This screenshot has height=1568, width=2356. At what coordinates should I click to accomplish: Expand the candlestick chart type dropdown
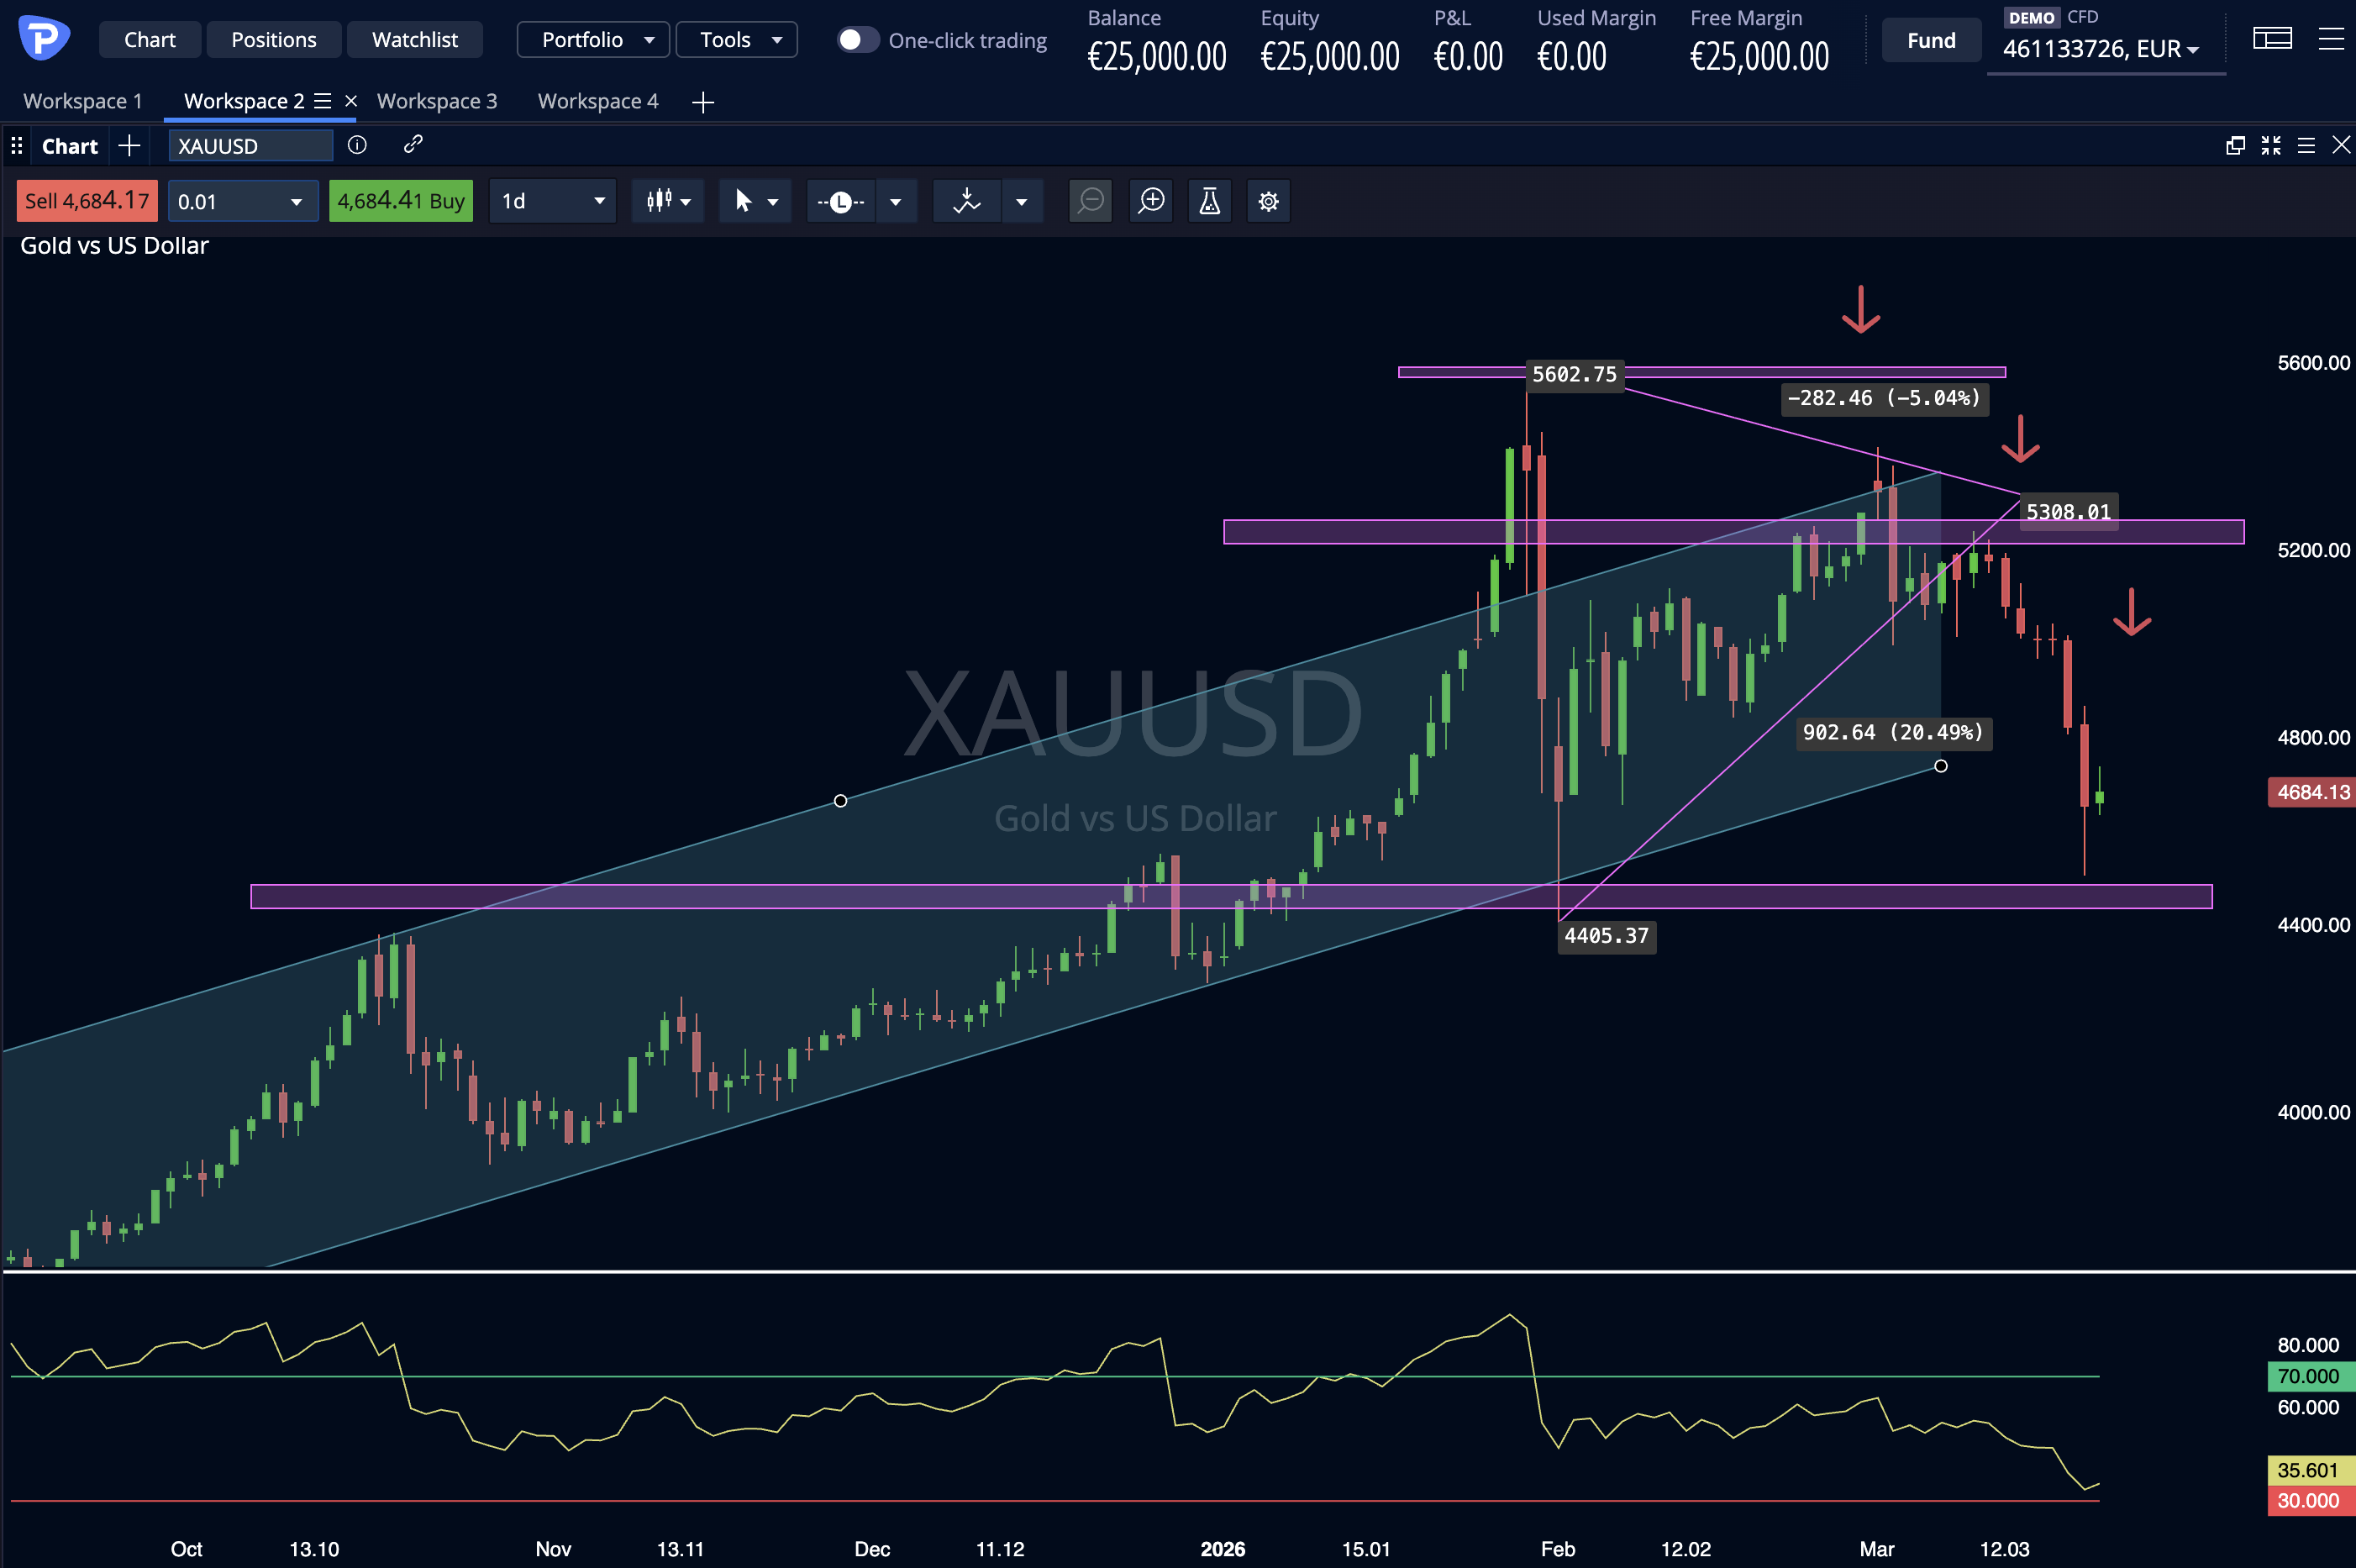click(668, 201)
